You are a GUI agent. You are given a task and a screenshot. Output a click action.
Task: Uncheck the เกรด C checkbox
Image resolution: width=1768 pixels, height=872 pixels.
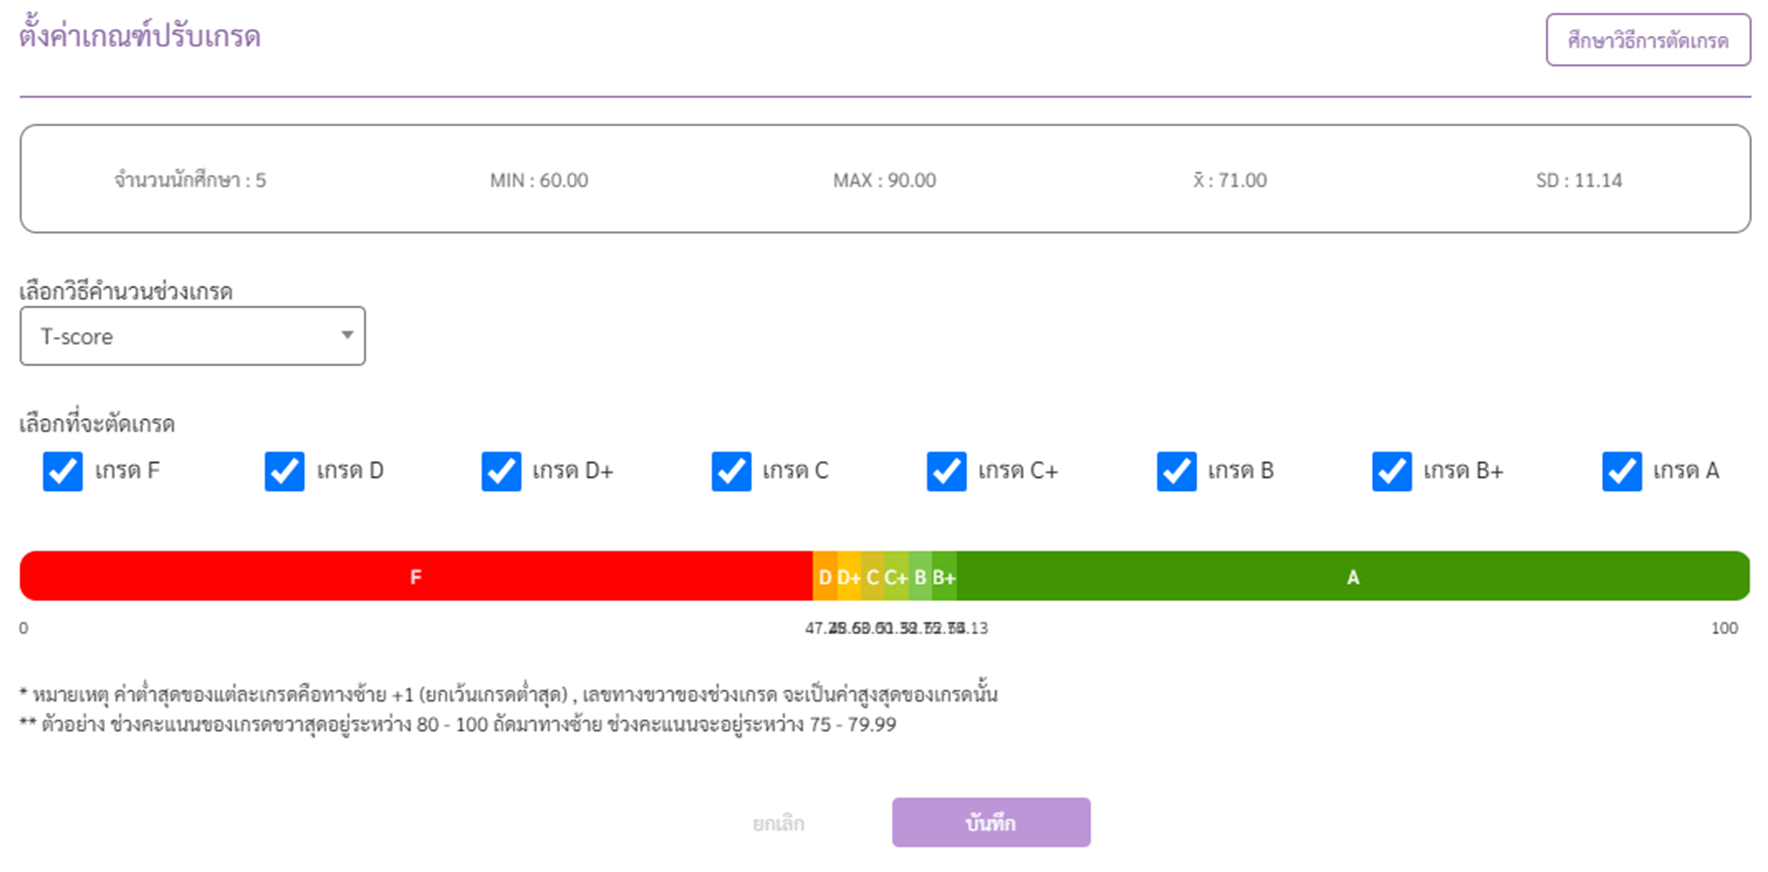731,471
